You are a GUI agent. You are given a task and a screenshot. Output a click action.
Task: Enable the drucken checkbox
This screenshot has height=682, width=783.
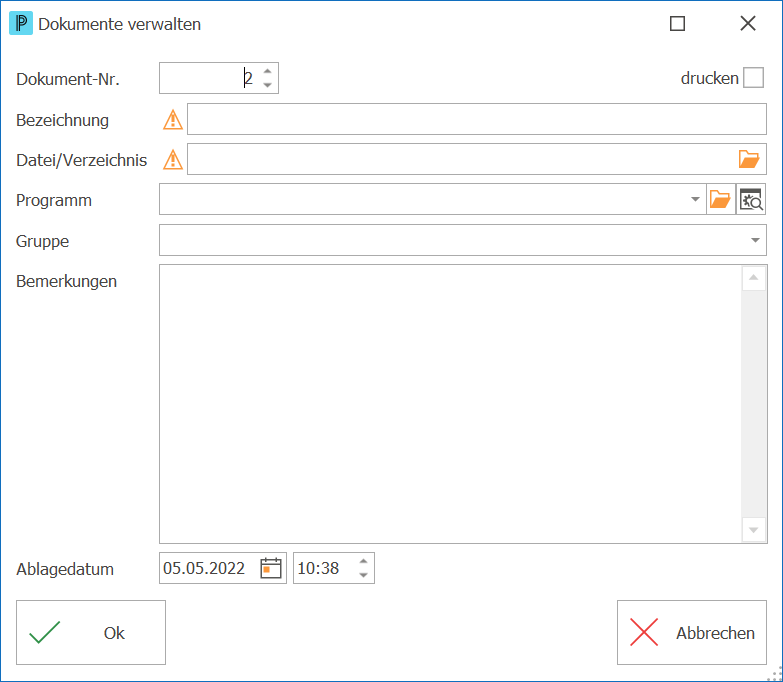tap(753, 78)
